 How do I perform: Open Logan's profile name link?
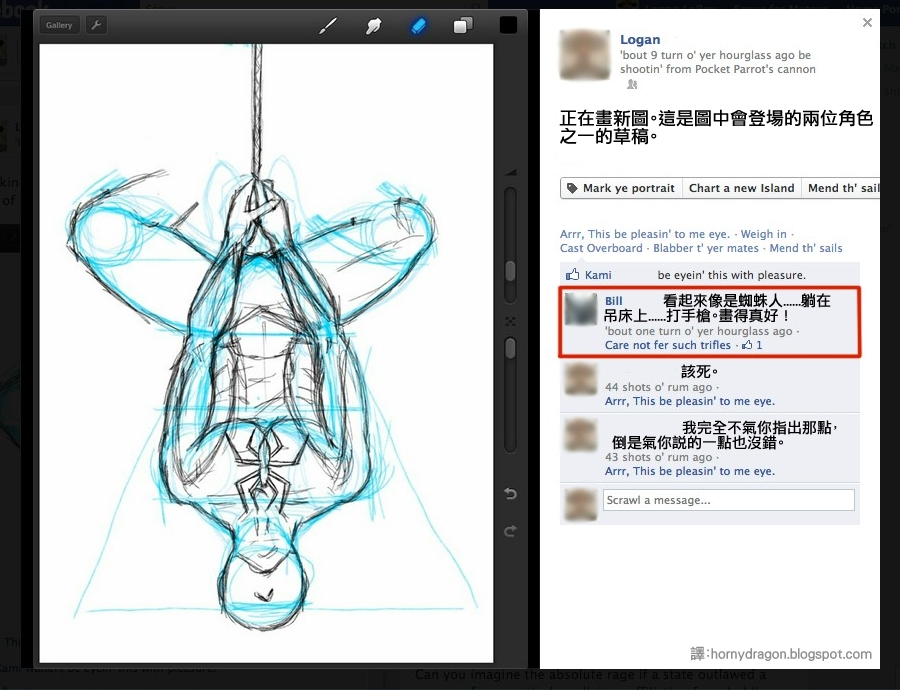point(640,40)
